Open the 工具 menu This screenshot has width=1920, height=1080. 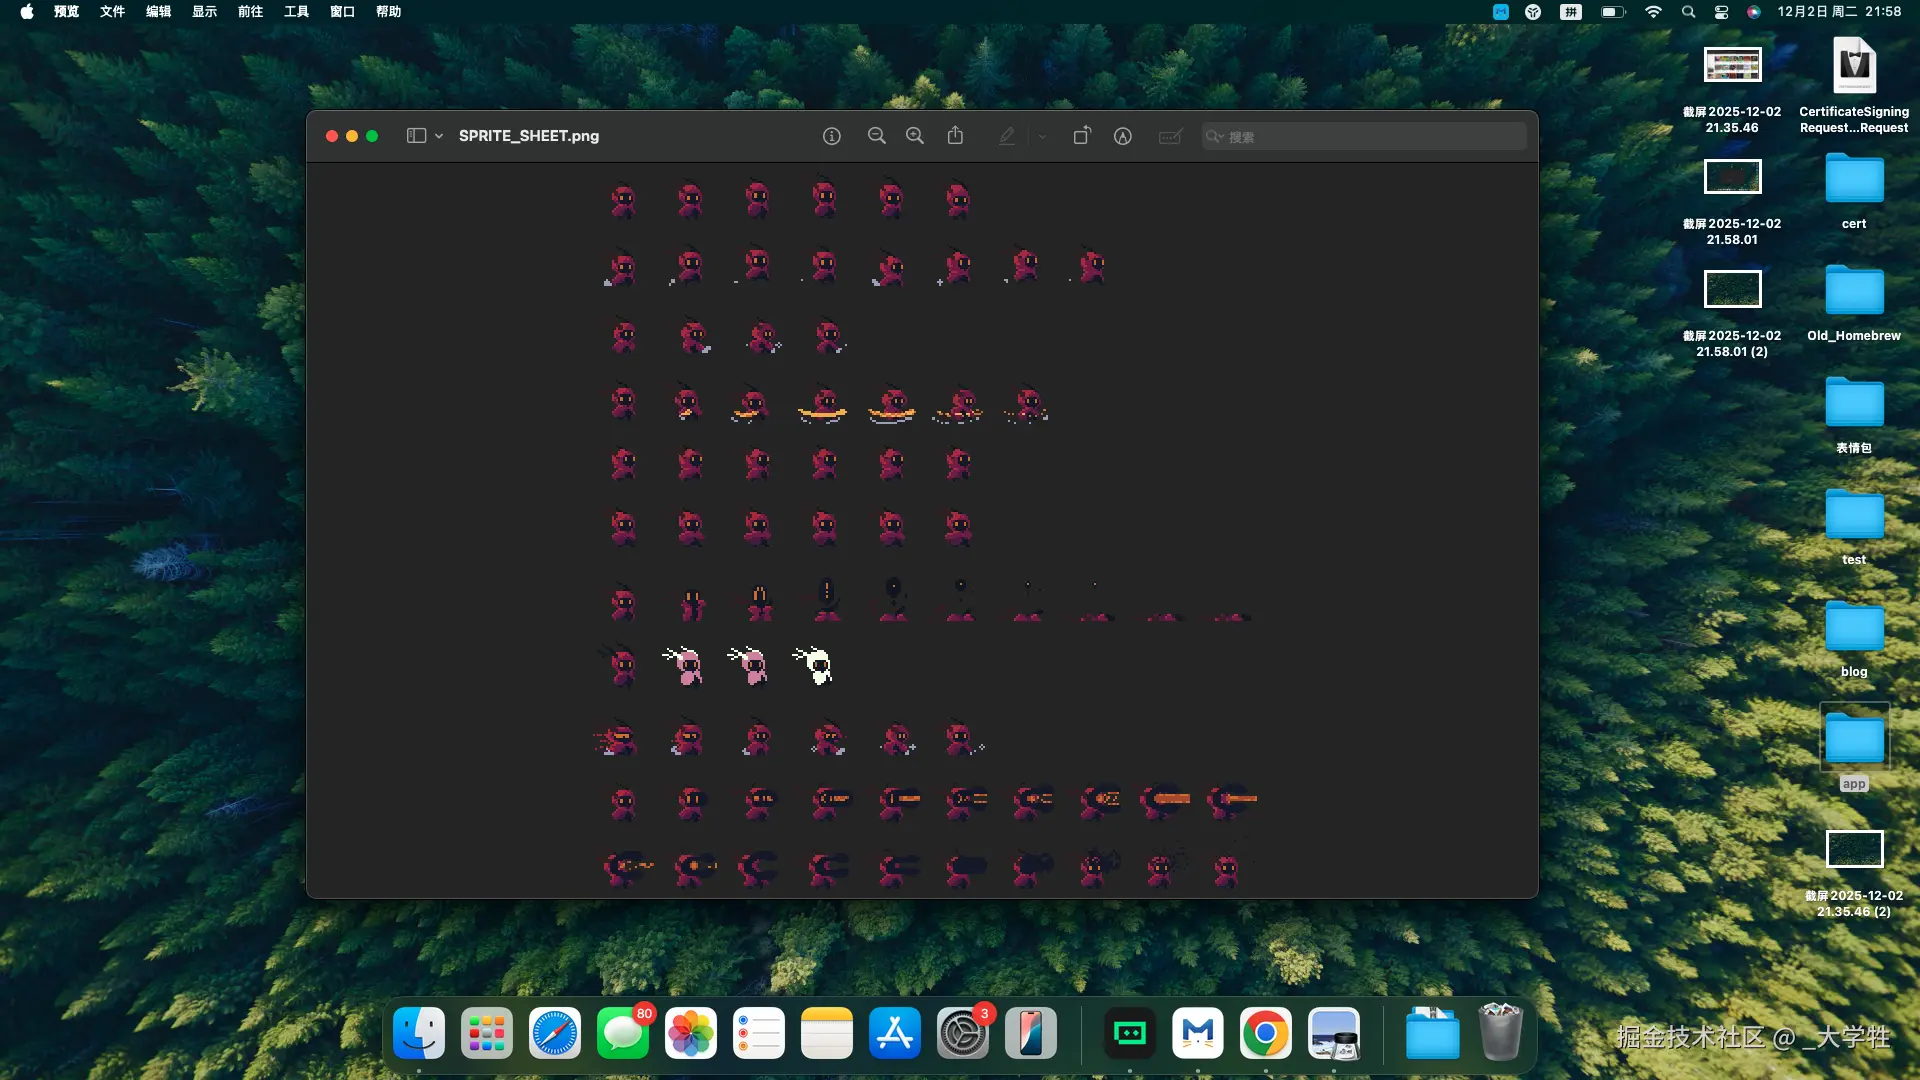(296, 12)
